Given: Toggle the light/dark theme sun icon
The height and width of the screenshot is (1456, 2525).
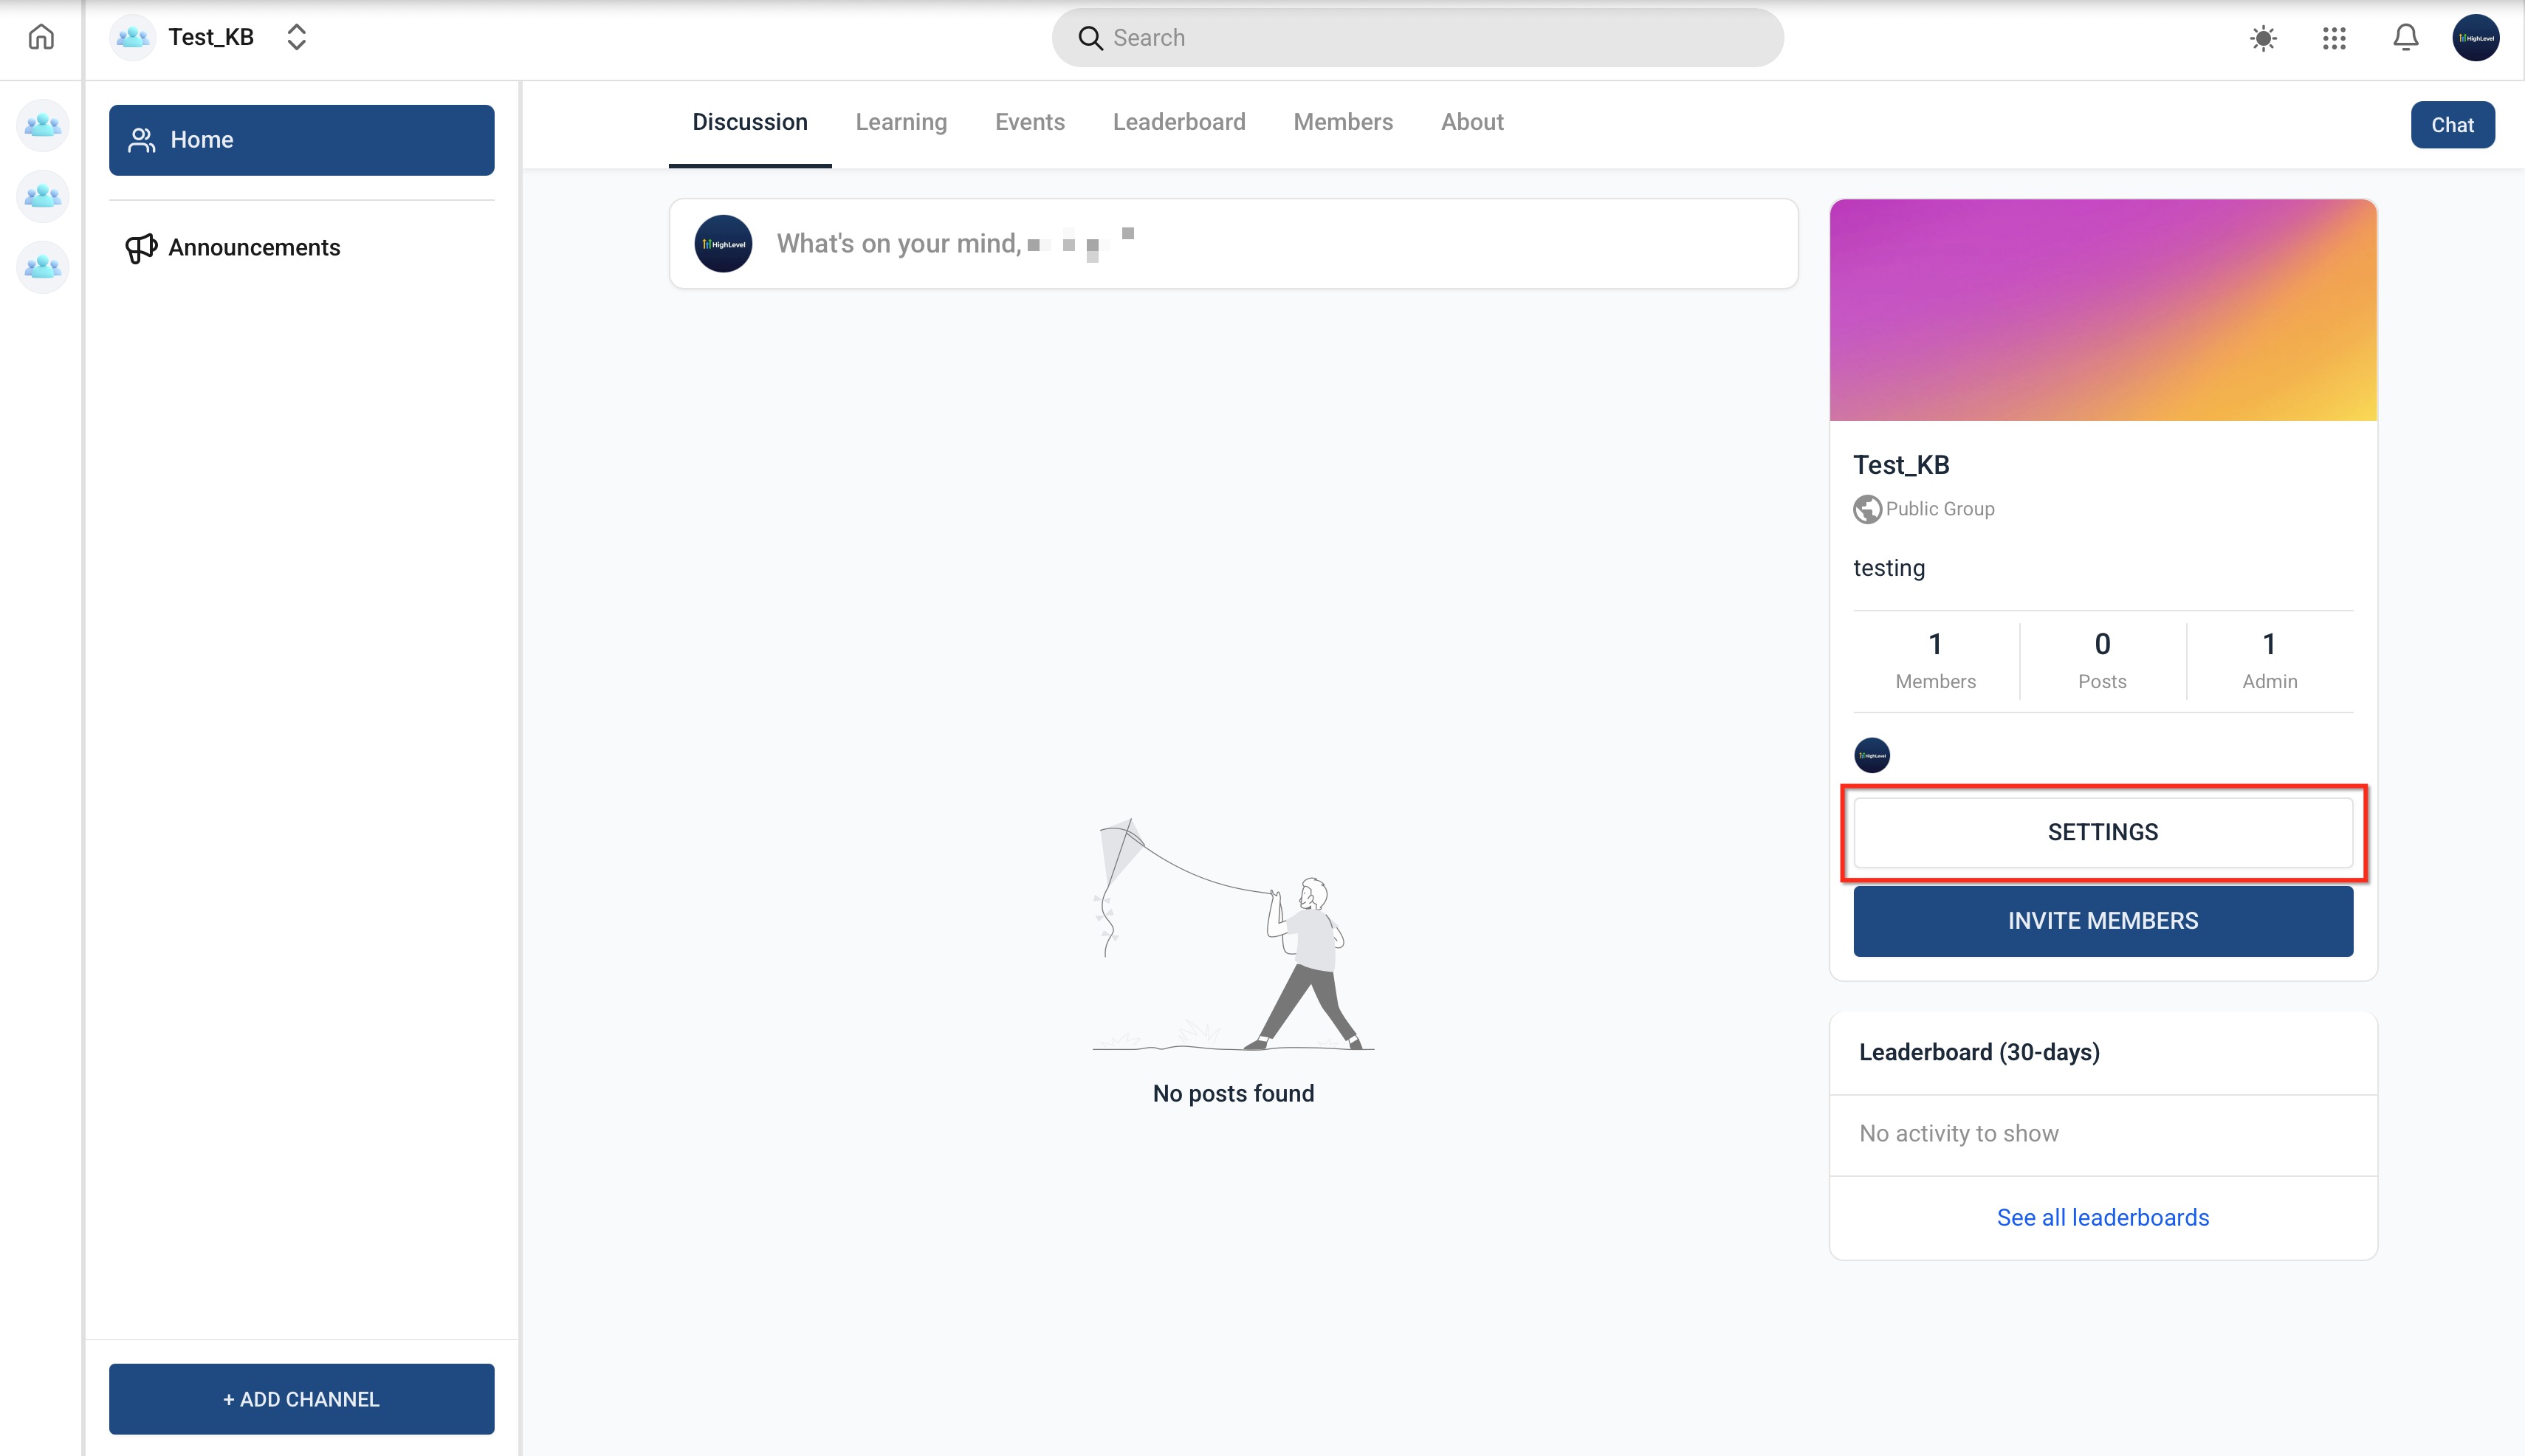Looking at the screenshot, I should coord(2263,38).
